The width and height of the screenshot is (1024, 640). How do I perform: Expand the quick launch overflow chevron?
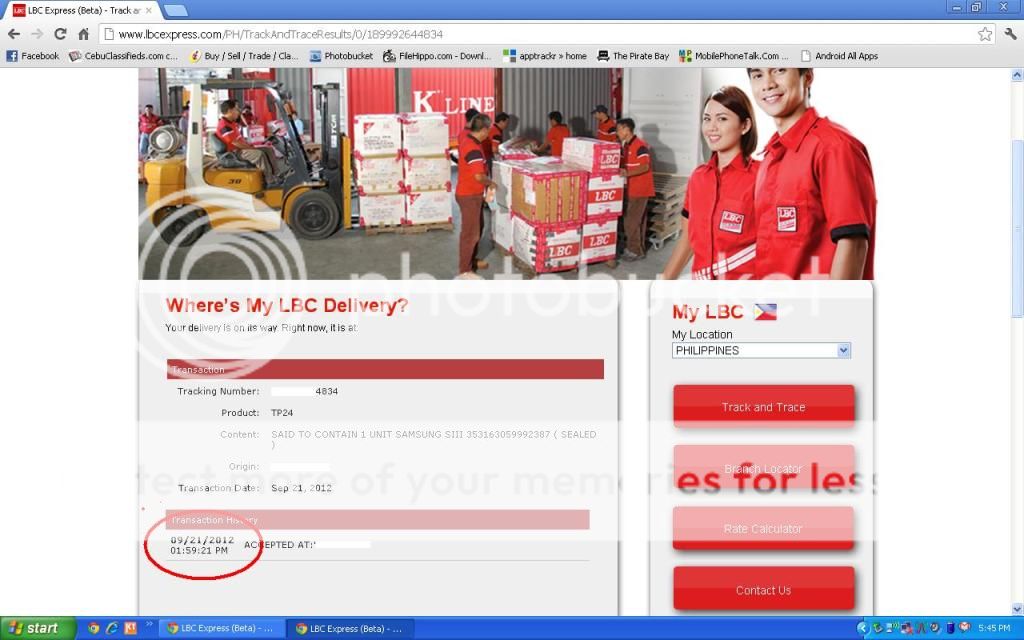[149, 624]
